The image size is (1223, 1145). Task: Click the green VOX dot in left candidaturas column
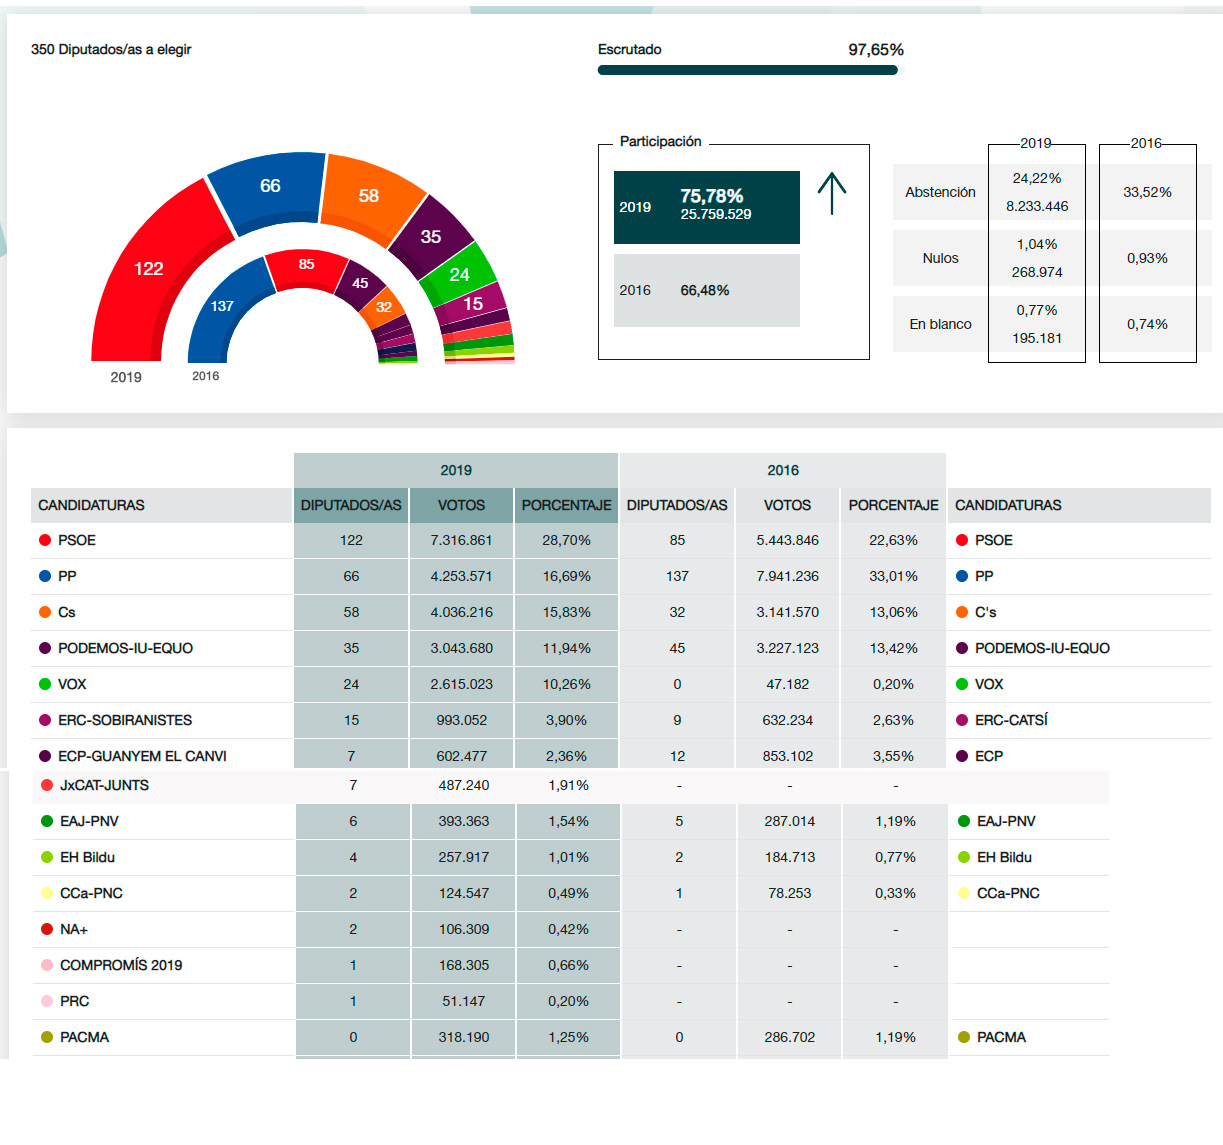tap(45, 684)
